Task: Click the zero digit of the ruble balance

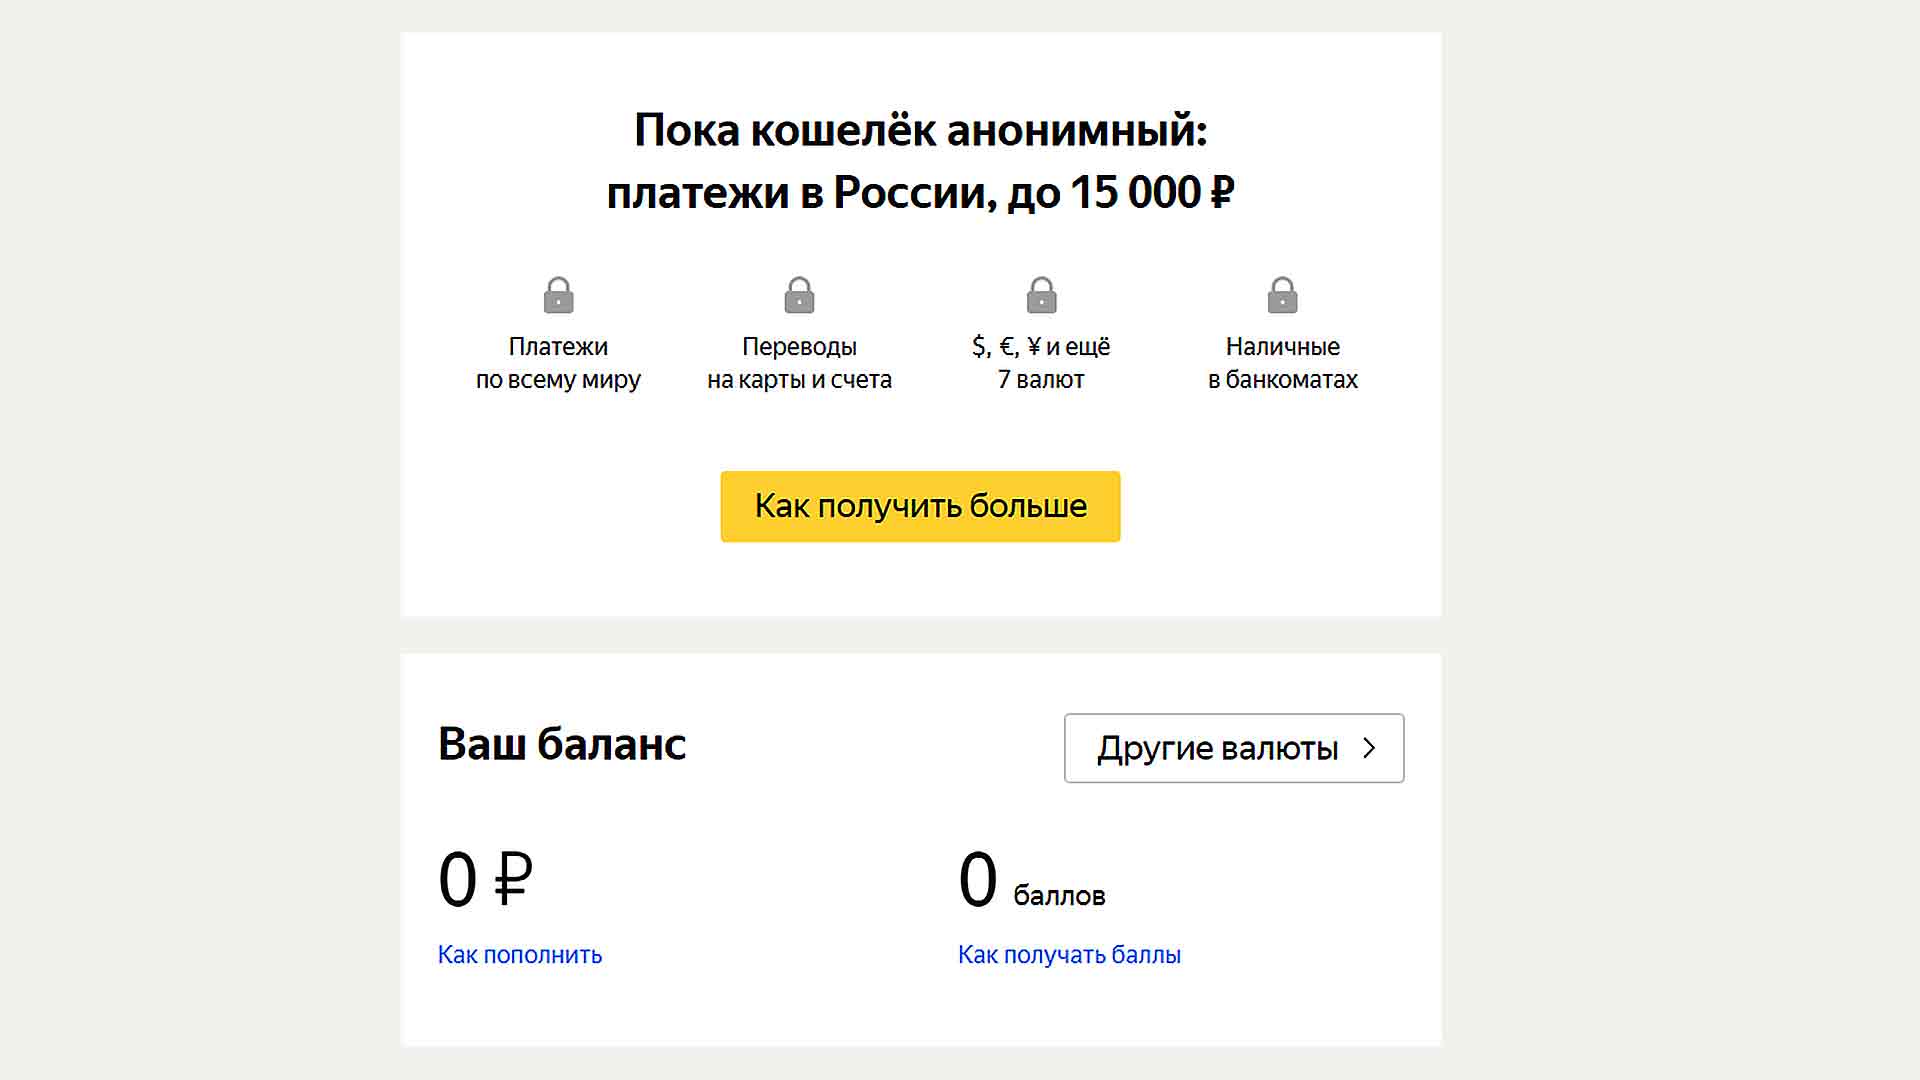Action: (x=458, y=880)
